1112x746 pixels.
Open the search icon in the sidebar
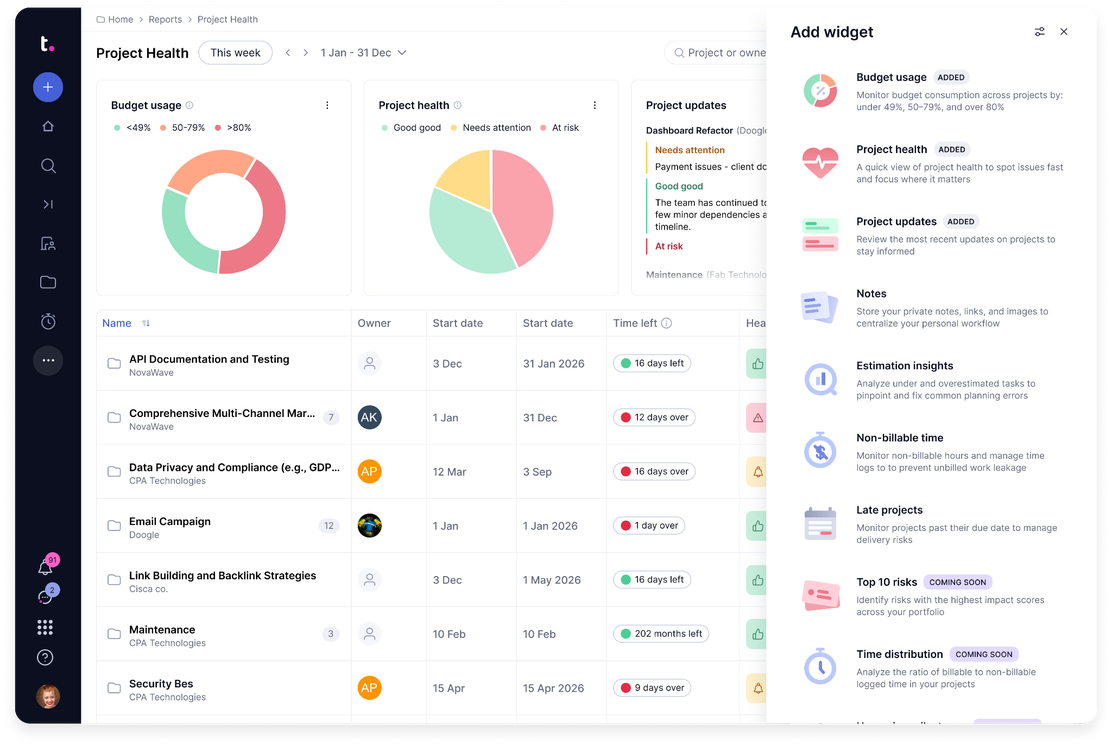(x=48, y=165)
